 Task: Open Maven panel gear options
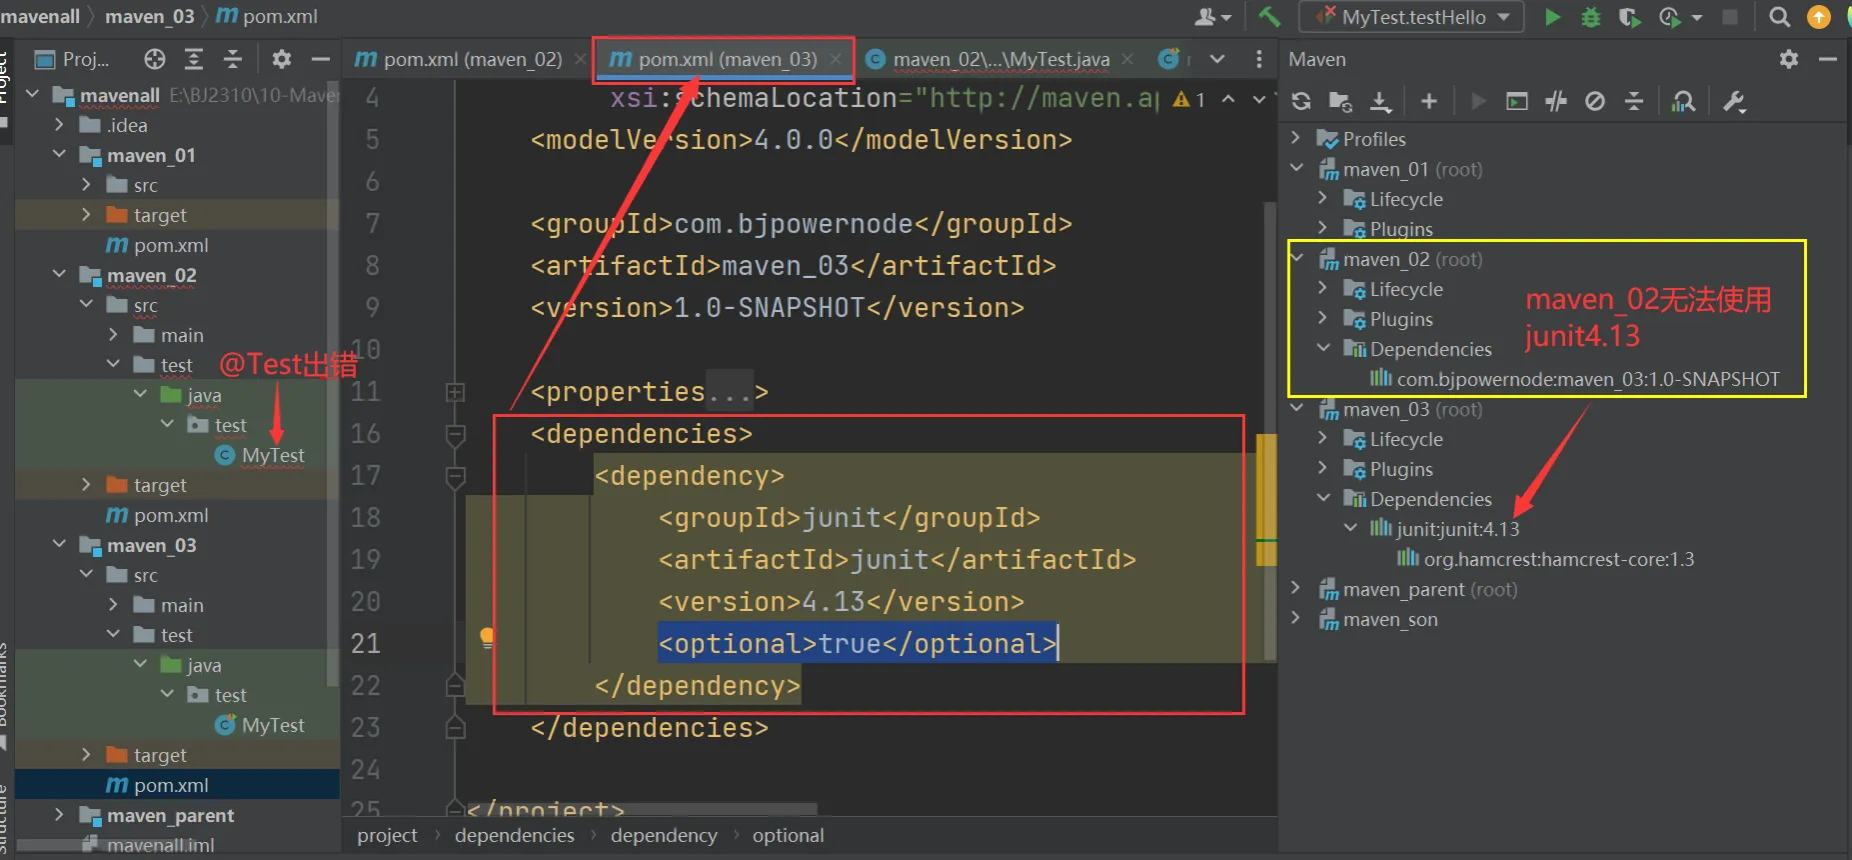click(x=1789, y=59)
